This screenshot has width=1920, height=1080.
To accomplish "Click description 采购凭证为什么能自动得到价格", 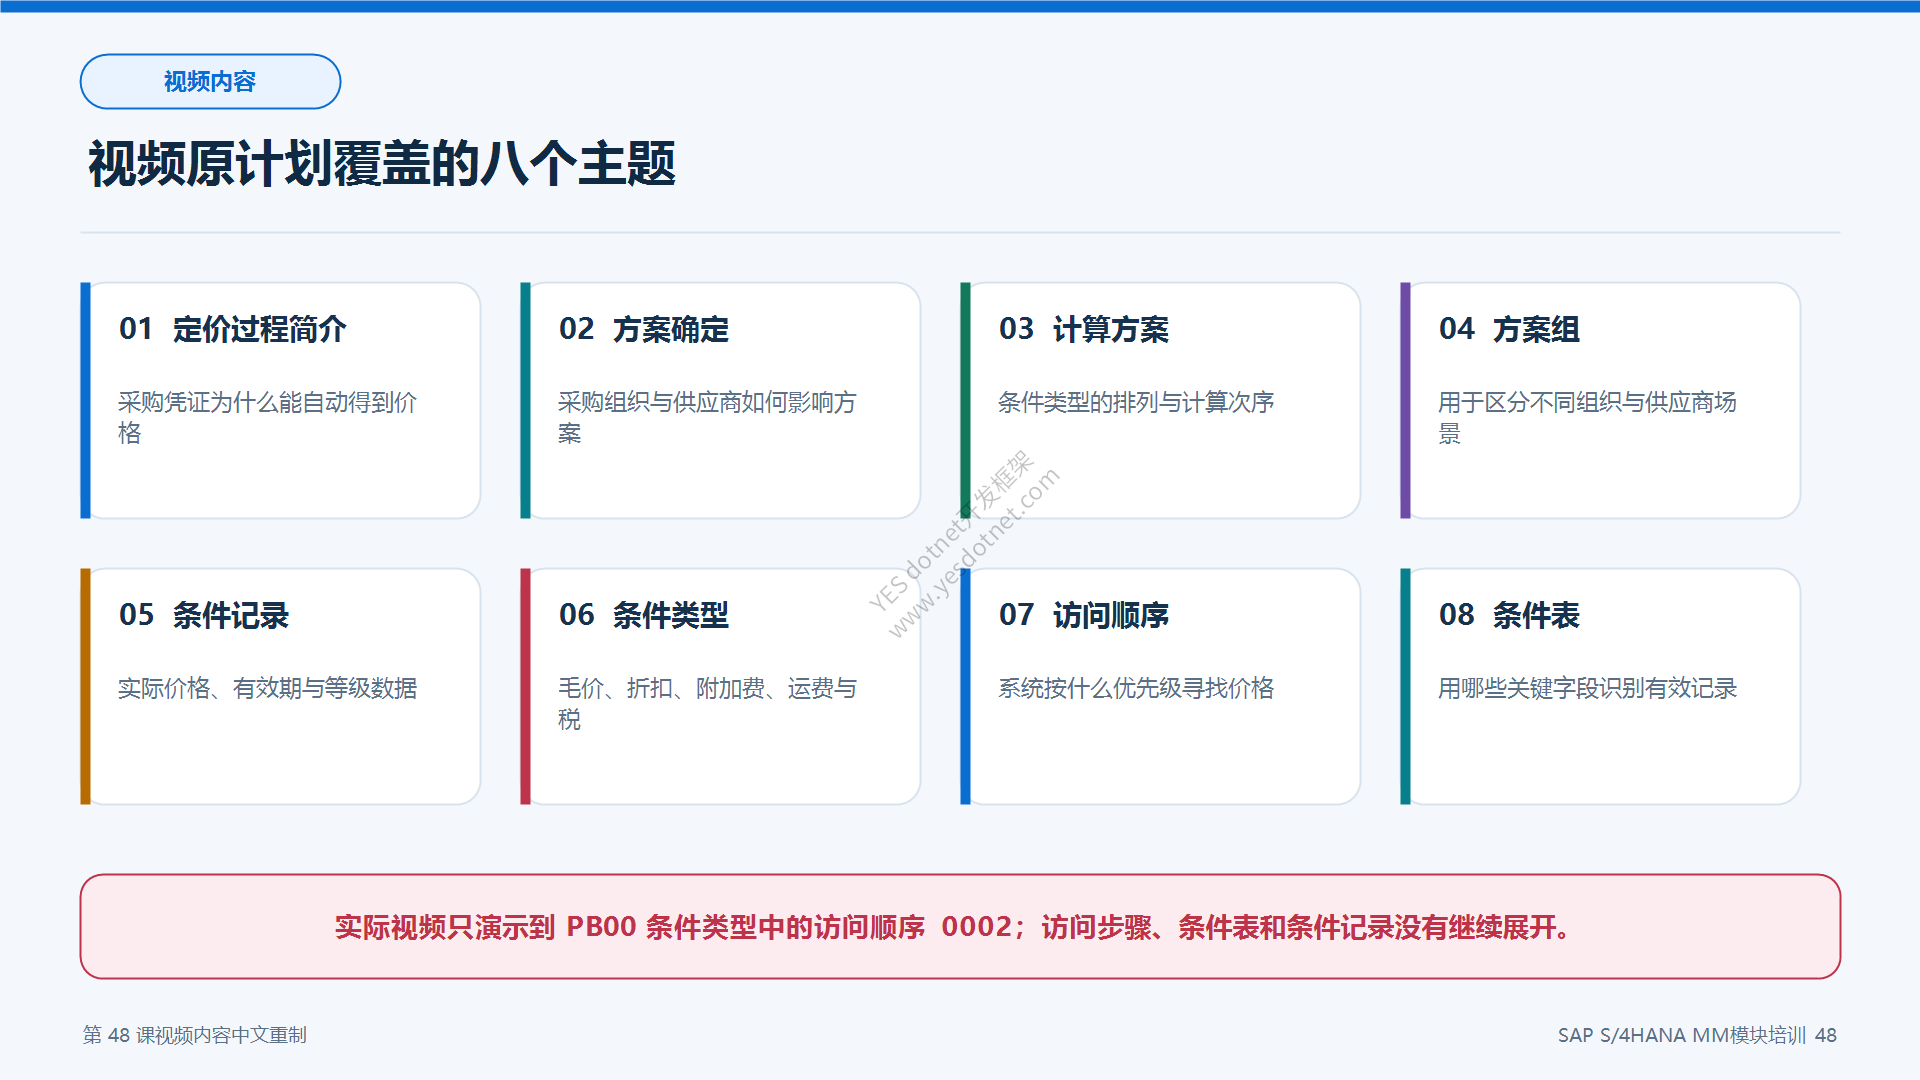I will click(x=267, y=417).
